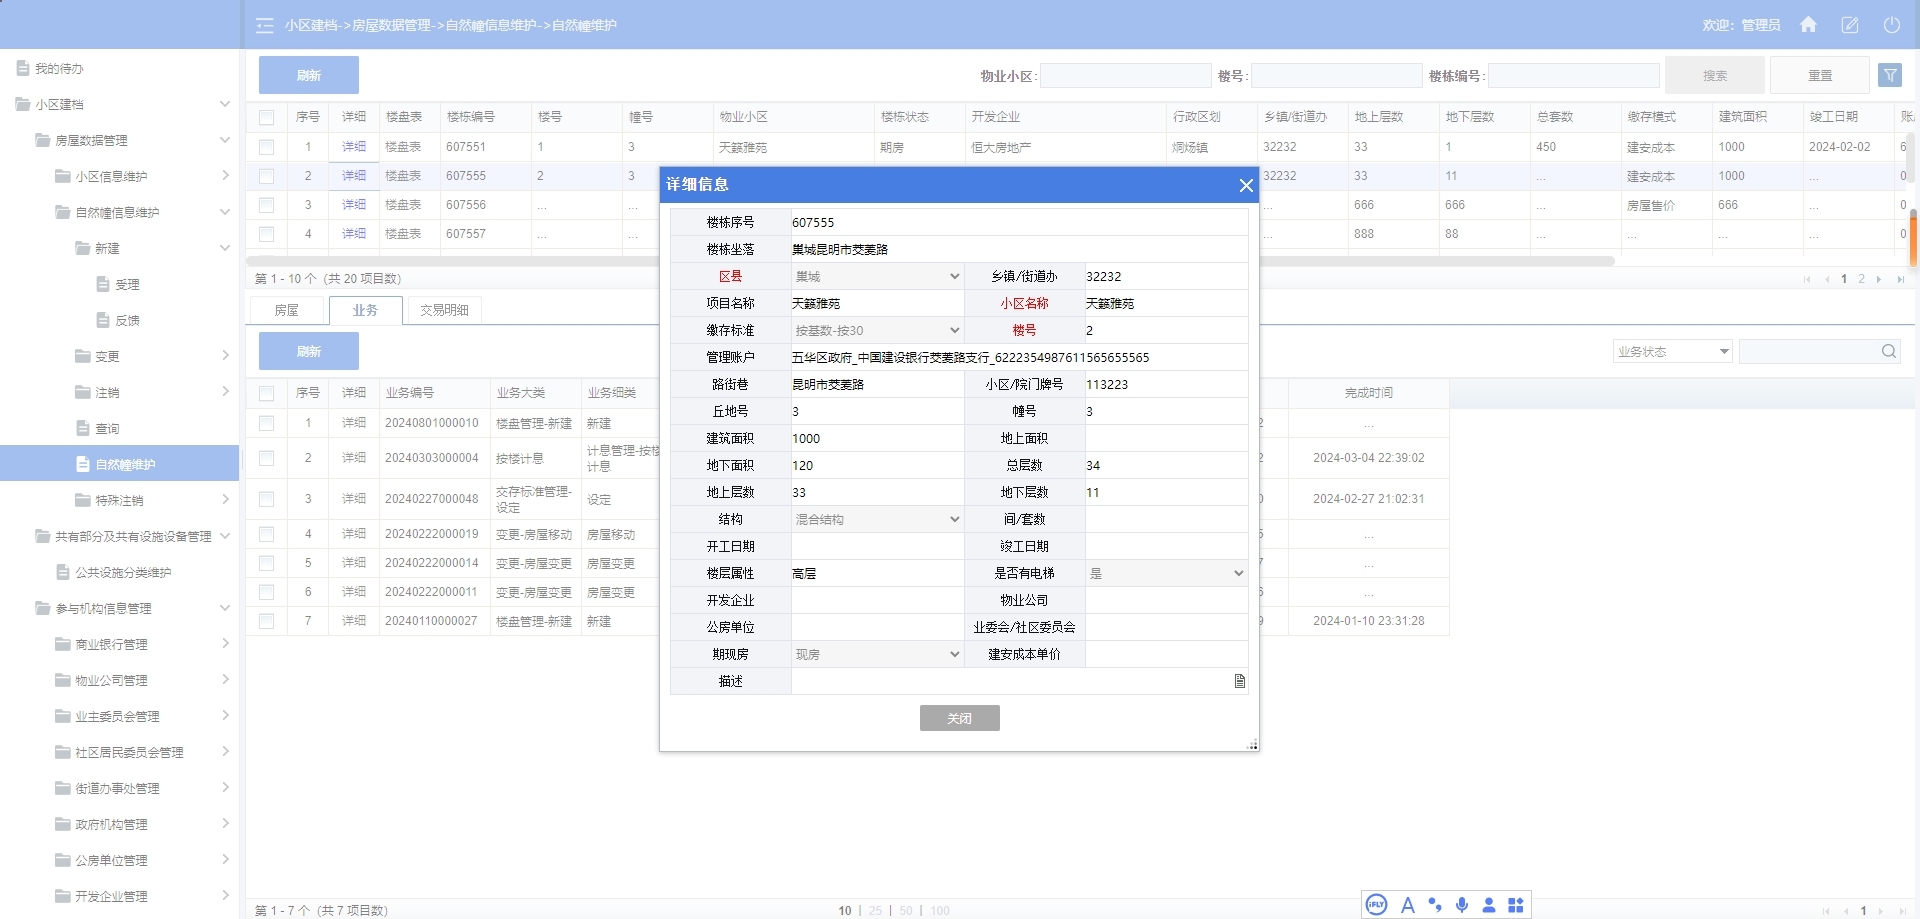Image resolution: width=1920 pixels, height=919 pixels.
Task: Check the row for 业务编号 20240801000010
Action: click(x=266, y=423)
